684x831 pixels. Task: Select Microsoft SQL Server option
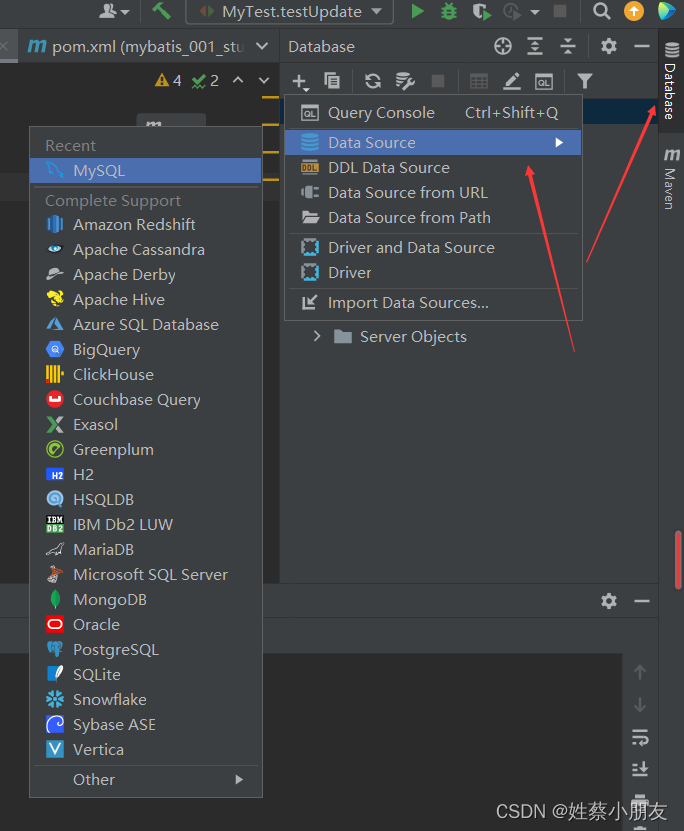pyautogui.click(x=146, y=574)
